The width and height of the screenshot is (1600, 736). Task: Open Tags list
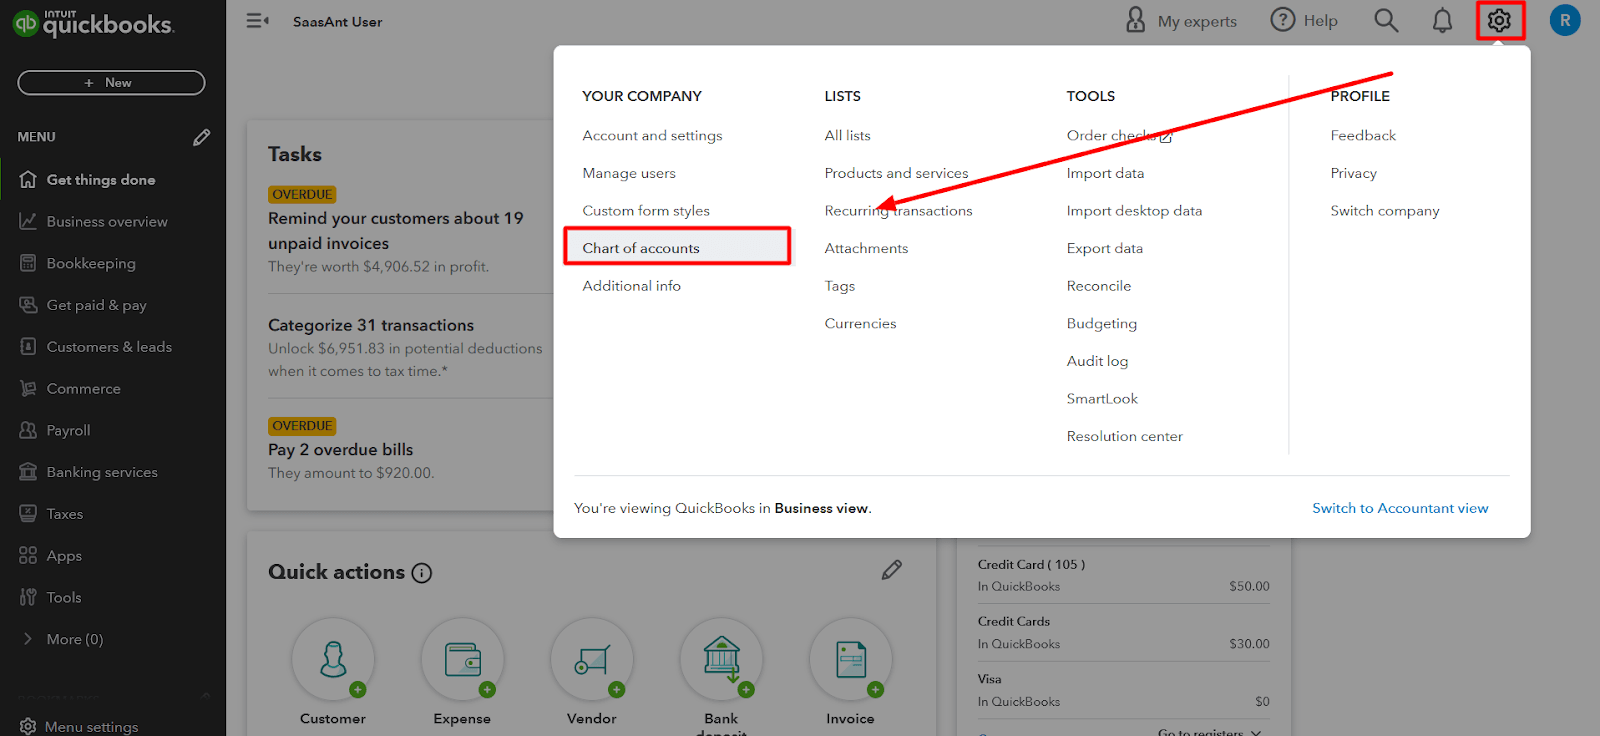(840, 286)
